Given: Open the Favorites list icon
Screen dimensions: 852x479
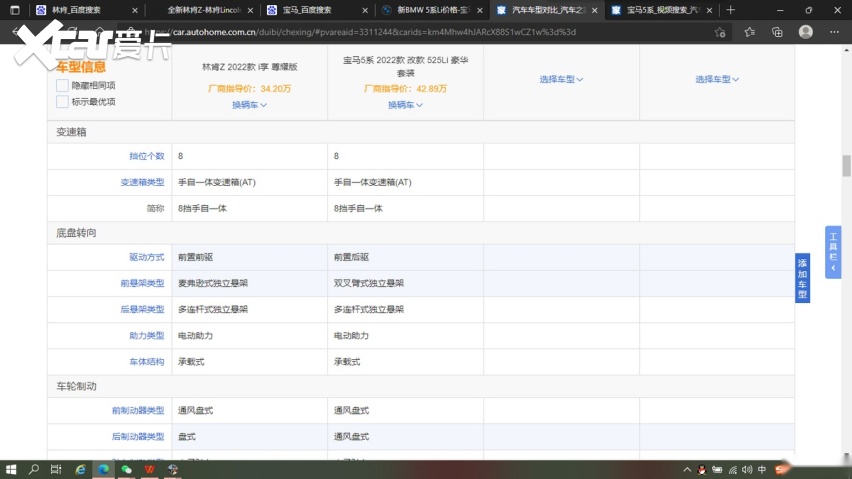Looking at the screenshot, I should [750, 32].
